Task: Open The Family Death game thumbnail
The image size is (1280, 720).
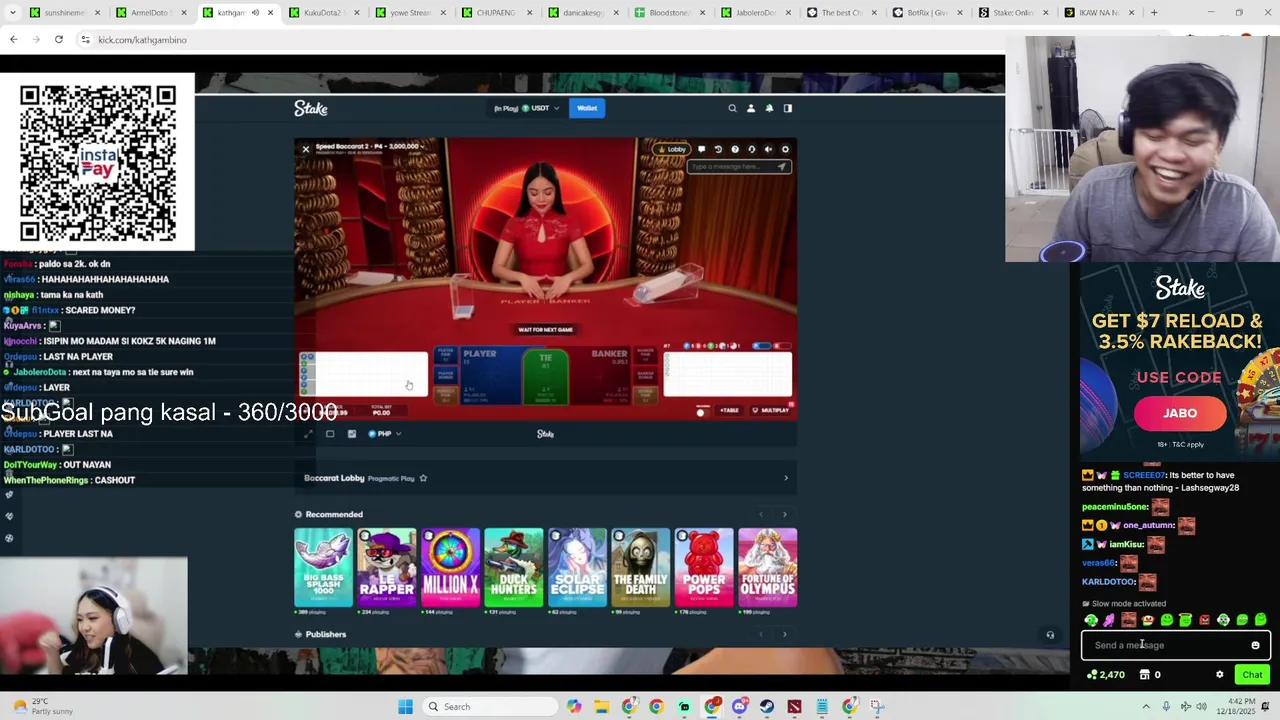Action: point(640,567)
